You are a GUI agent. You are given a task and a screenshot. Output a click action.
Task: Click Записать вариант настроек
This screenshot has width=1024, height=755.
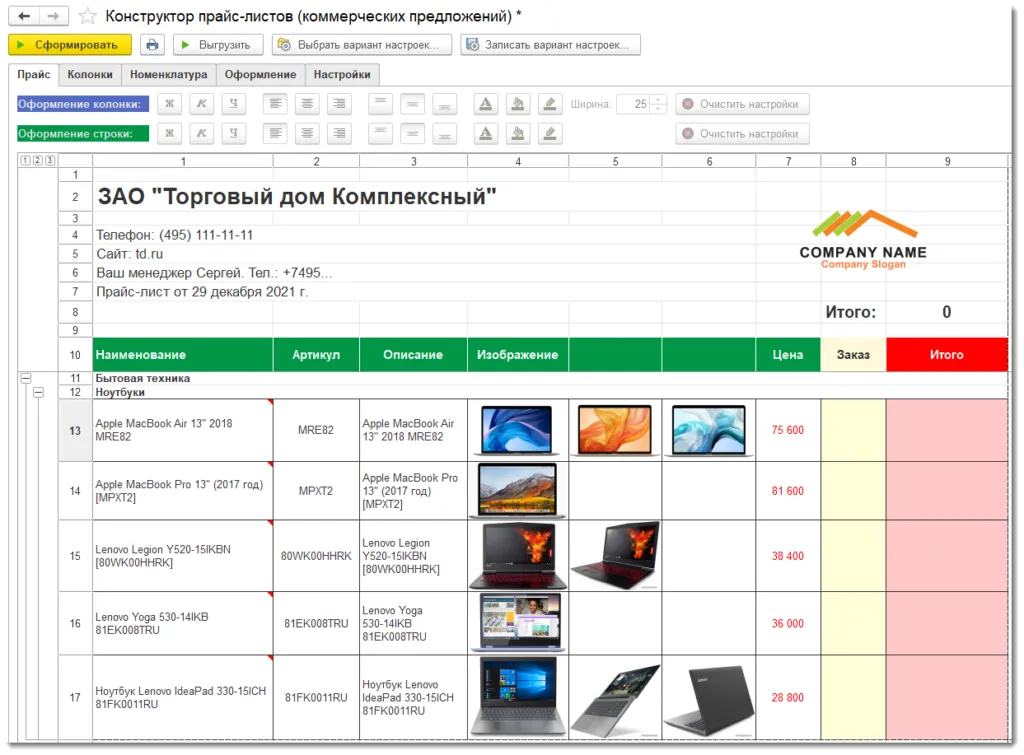[551, 45]
